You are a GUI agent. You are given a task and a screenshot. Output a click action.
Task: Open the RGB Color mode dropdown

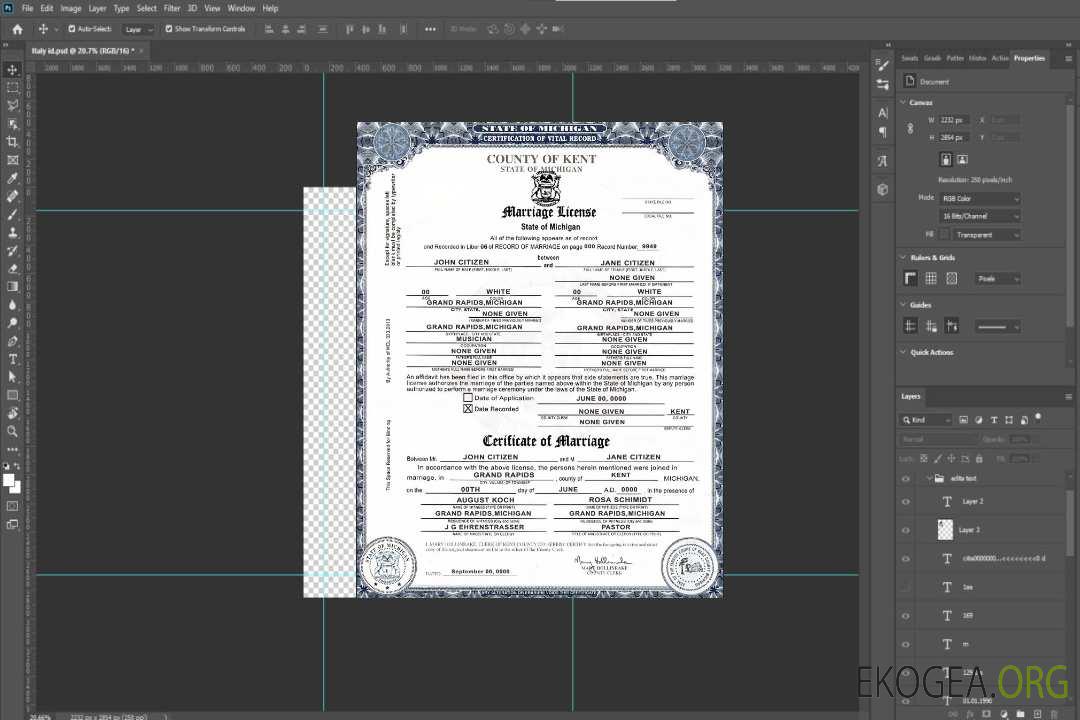tap(980, 198)
